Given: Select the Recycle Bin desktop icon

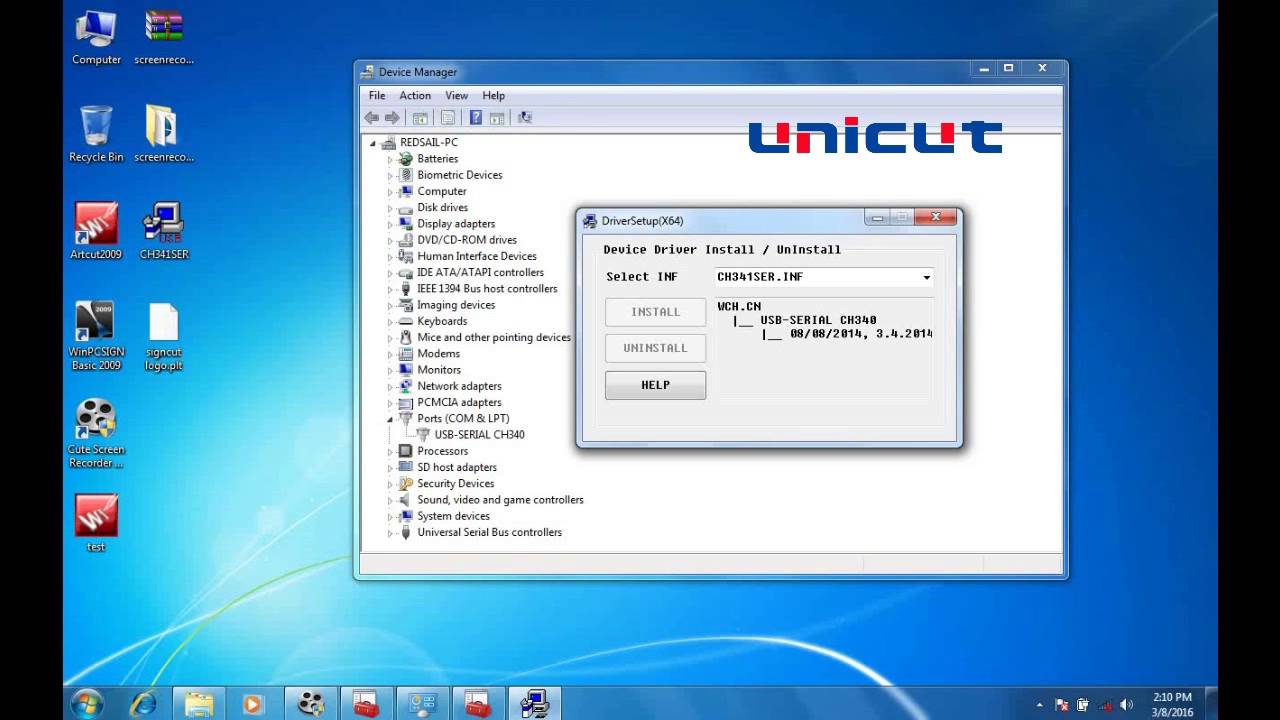Looking at the screenshot, I should click(x=96, y=134).
